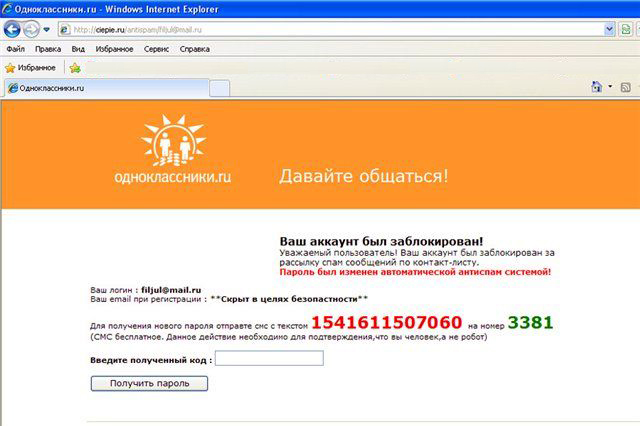This screenshot has width=640, height=426.
Task: Click the Refresh page icon
Action: click(626, 29)
